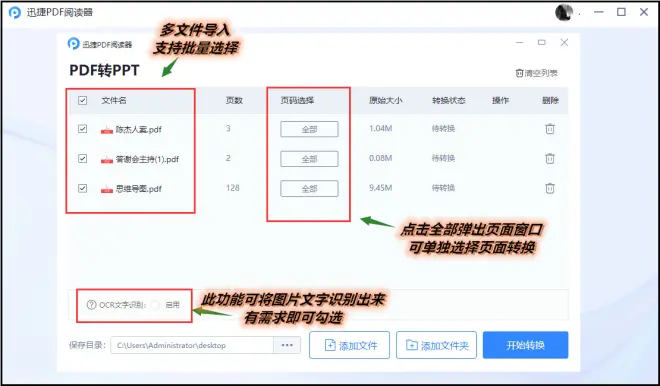Click the ⋯ browse button for save directory
This screenshot has height=386, width=660.
[287, 345]
